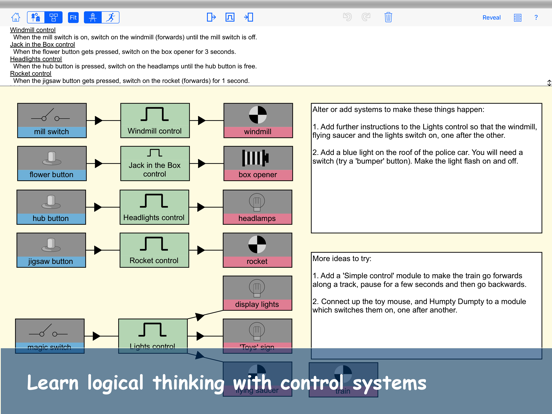Screen dimensions: 552x414
Task: Select the 'Toys' sign output block
Action: click(x=257, y=336)
